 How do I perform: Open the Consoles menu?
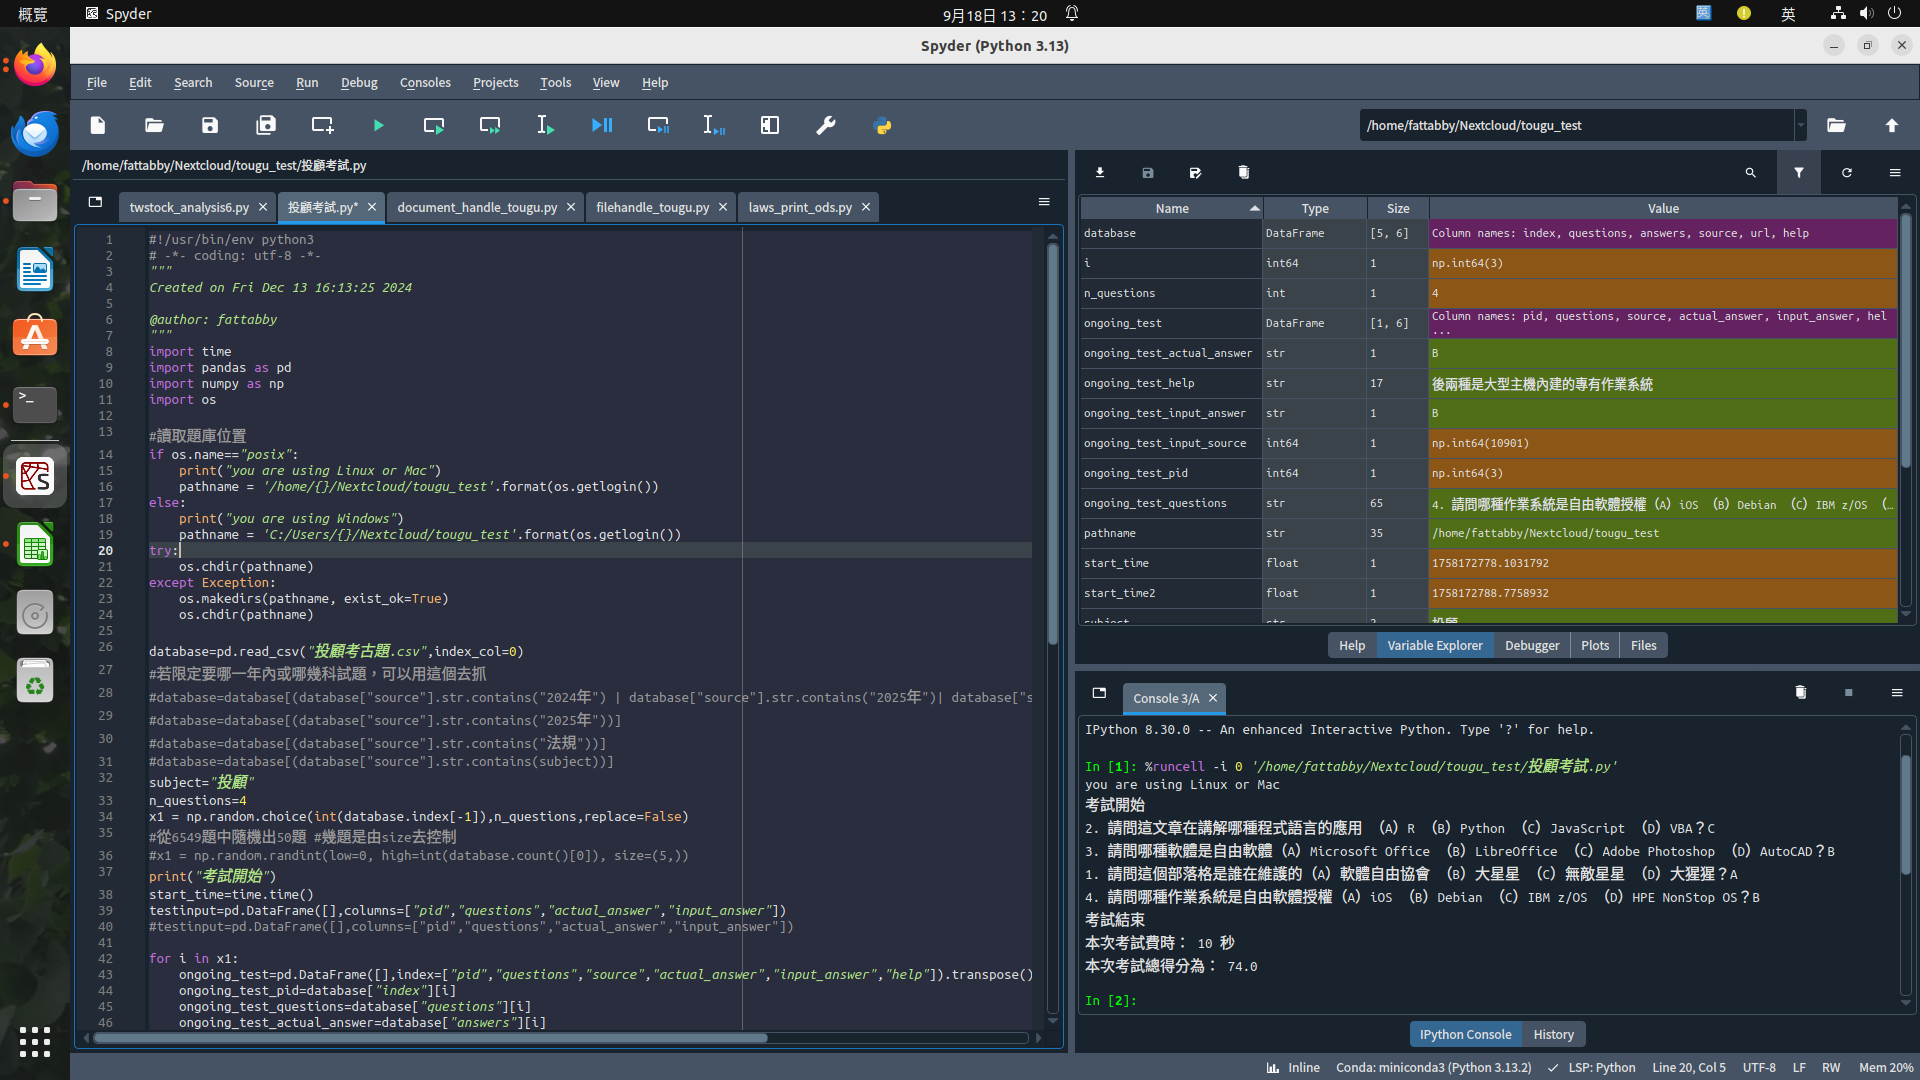pos(424,82)
